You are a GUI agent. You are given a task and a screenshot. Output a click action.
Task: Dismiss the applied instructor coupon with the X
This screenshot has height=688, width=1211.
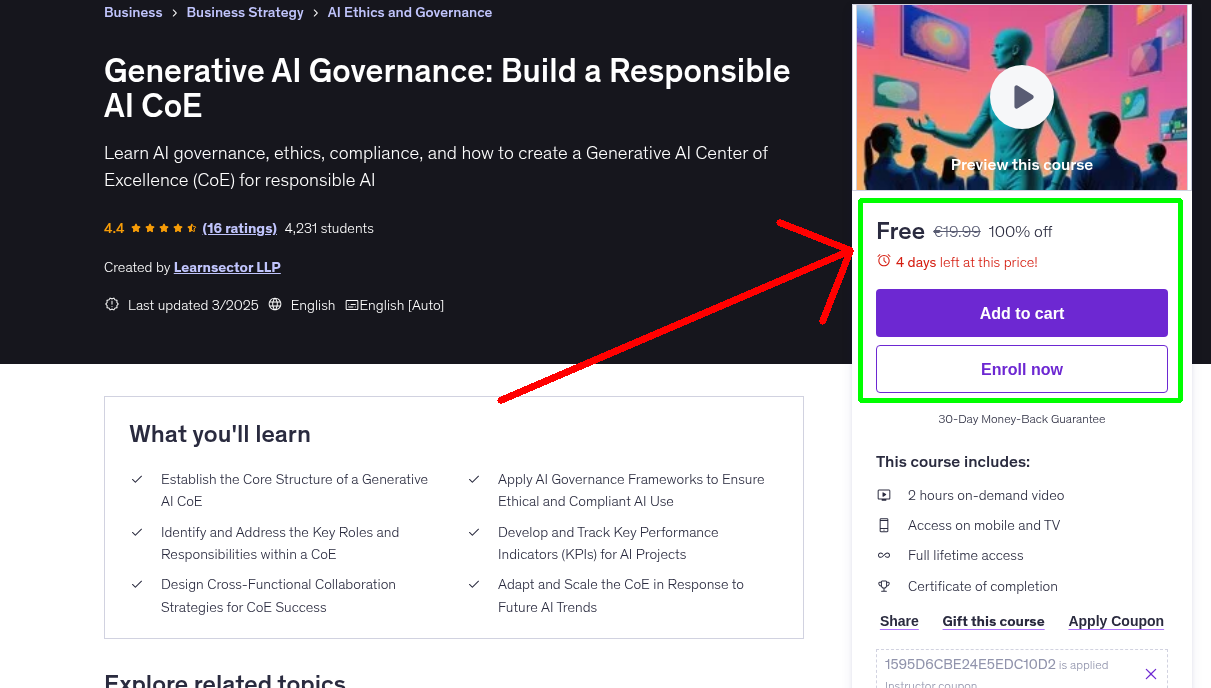(1151, 673)
